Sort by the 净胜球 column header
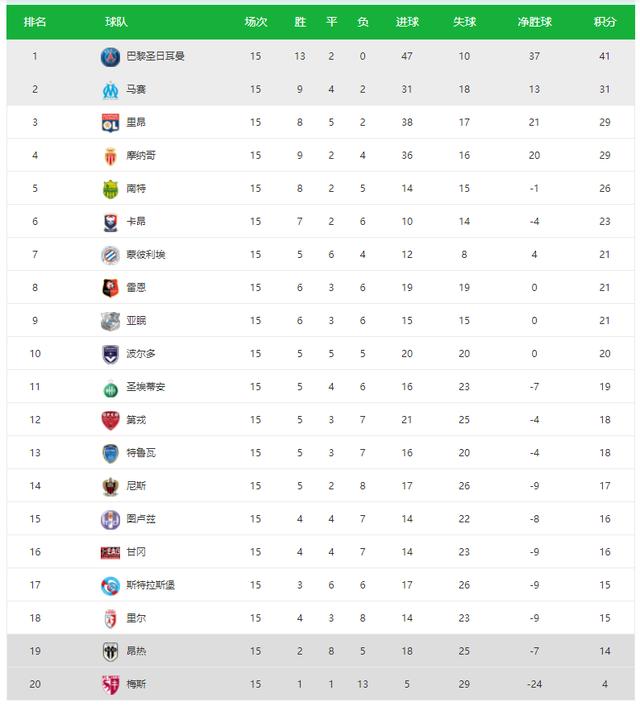640x707 pixels. [534, 22]
